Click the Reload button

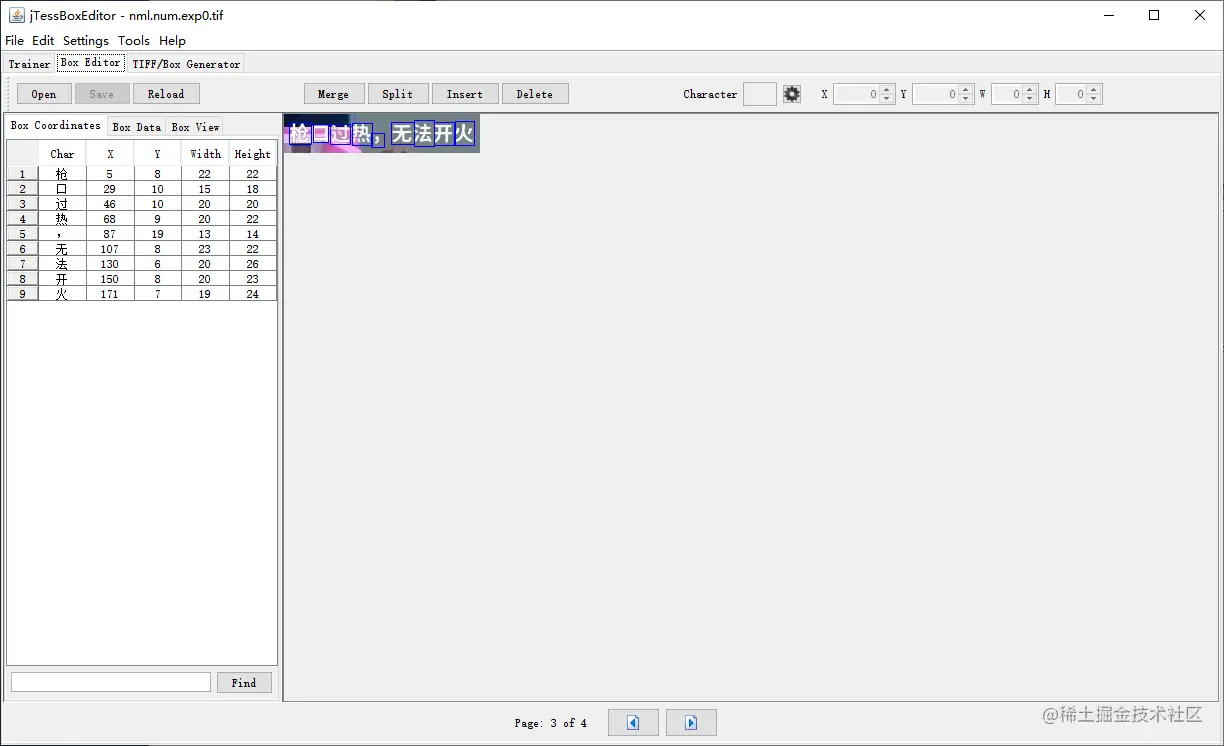166,94
